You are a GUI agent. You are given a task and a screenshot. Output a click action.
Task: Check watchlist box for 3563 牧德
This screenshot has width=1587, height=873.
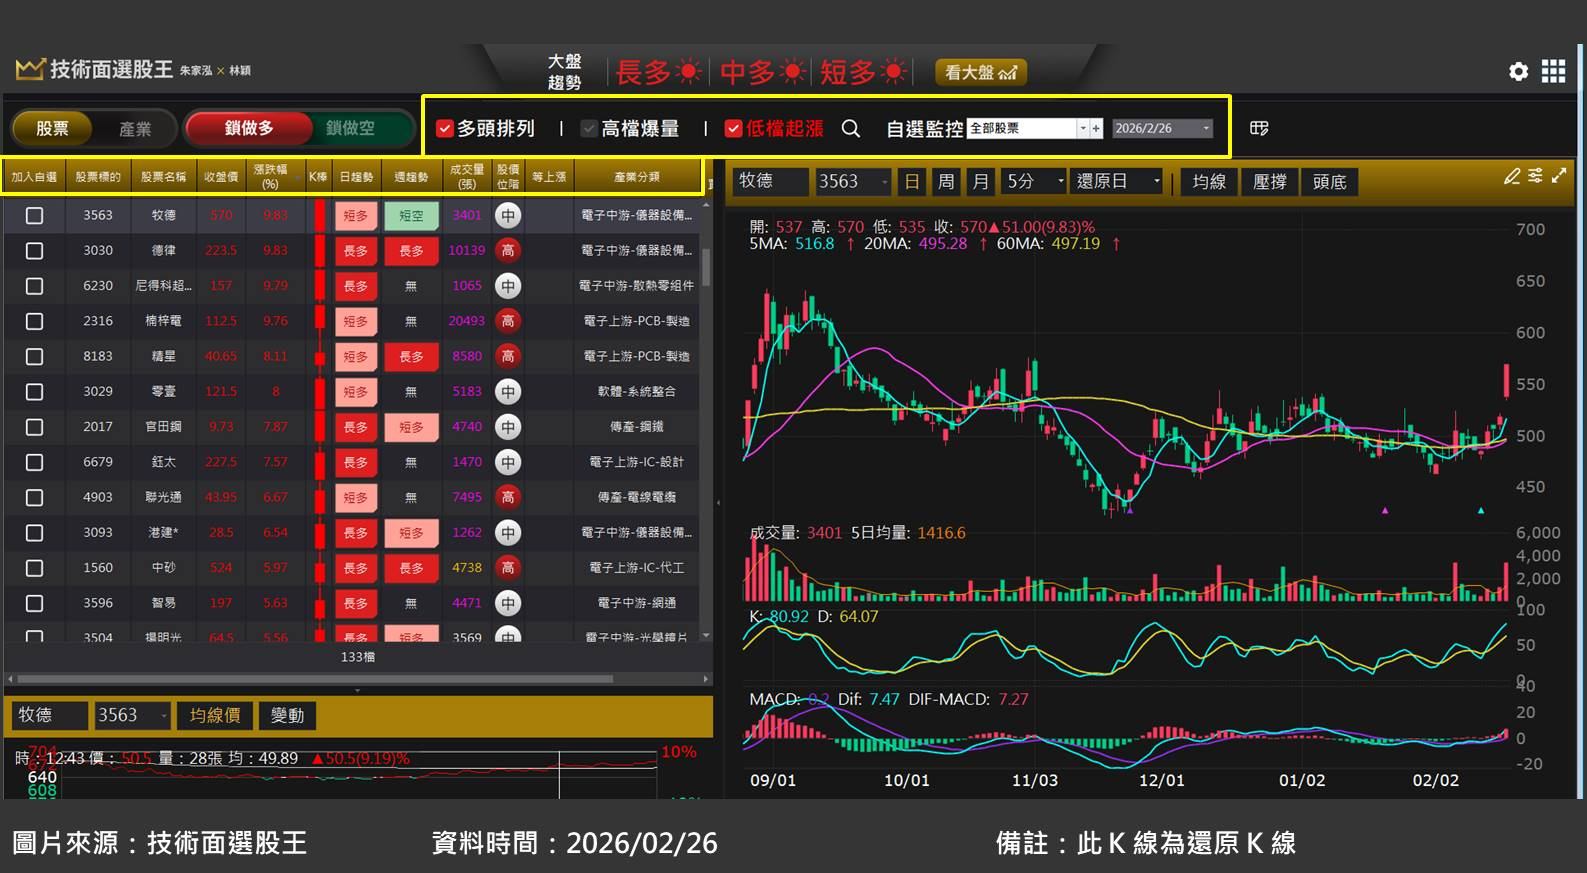pyautogui.click(x=34, y=215)
